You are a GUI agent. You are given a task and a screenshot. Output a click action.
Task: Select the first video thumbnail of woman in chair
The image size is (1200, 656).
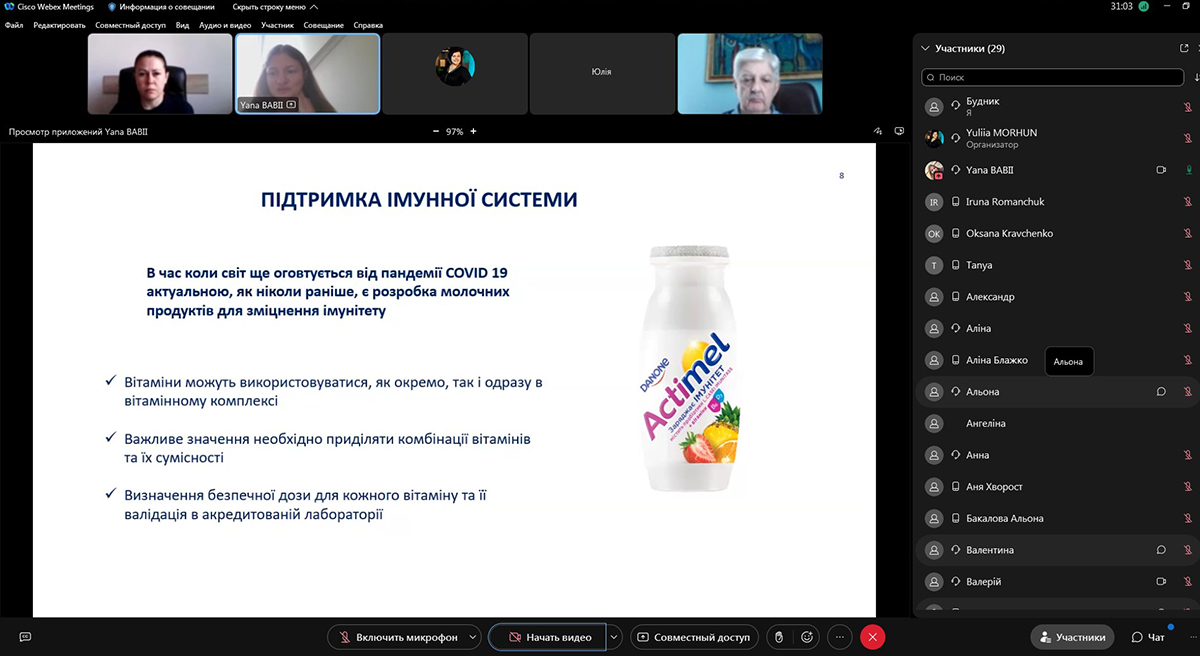pos(159,74)
